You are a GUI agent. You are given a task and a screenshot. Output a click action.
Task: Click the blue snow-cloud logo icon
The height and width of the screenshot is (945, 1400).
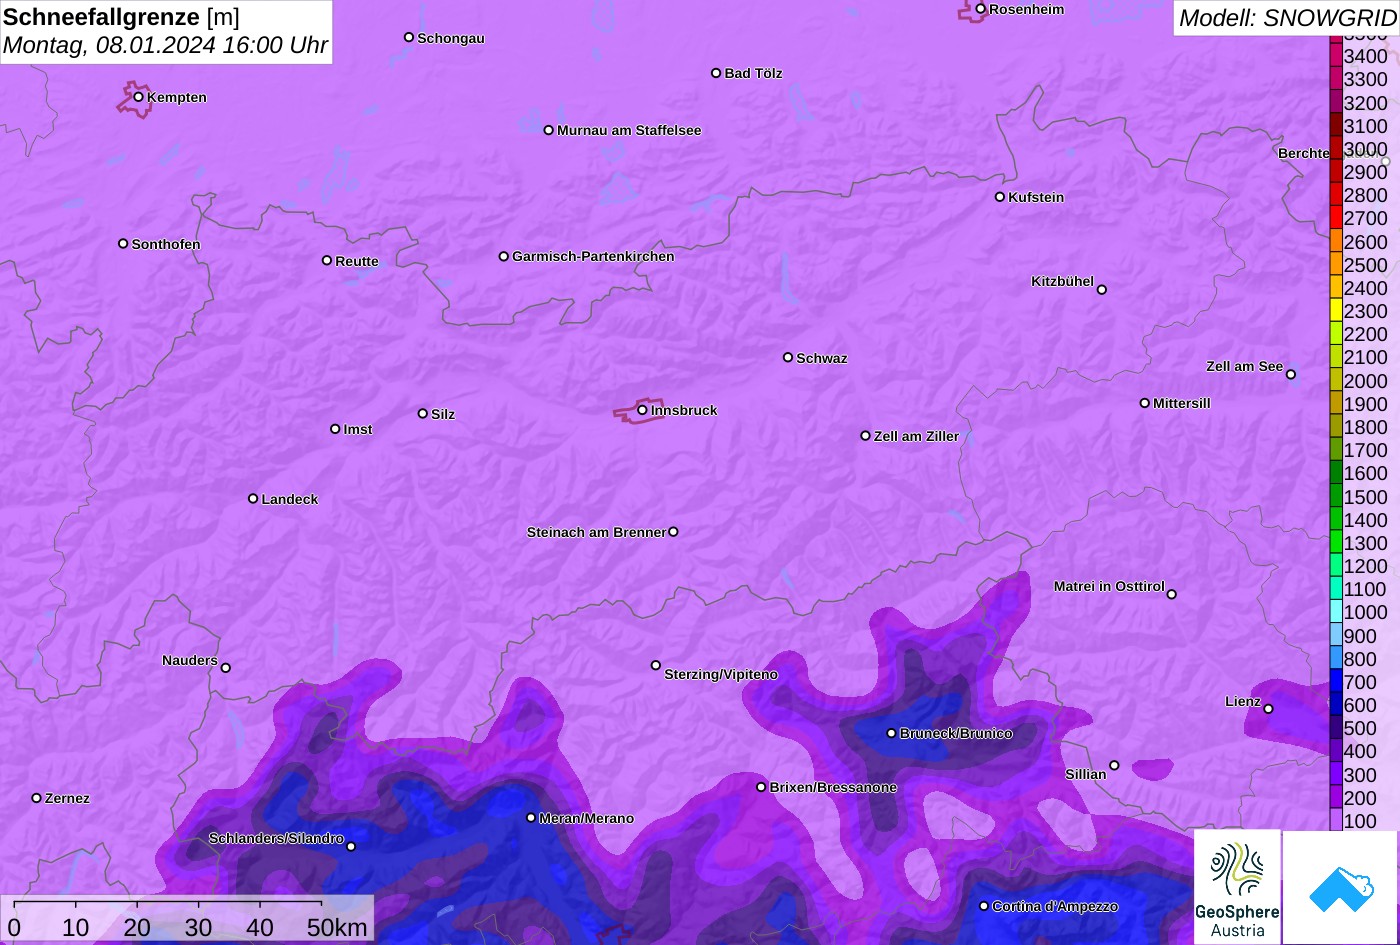tap(1342, 888)
